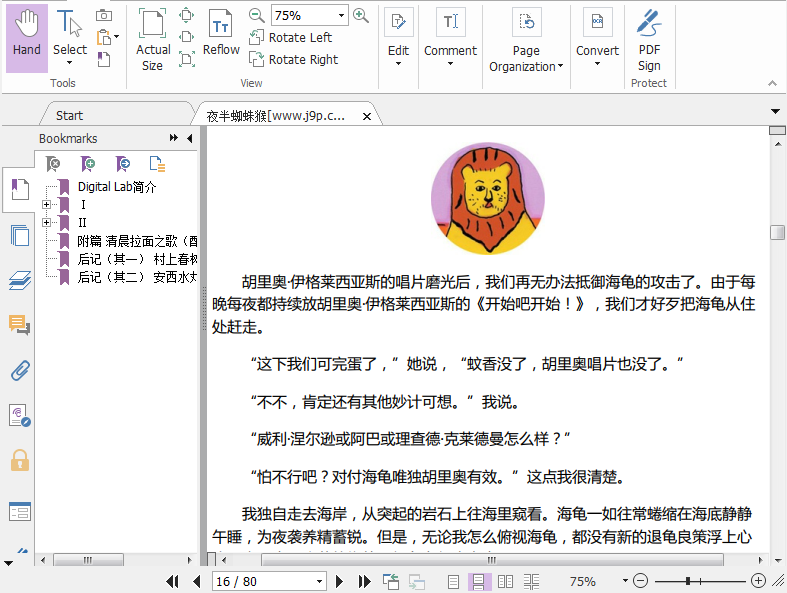The width and height of the screenshot is (787, 593).
Task: Open the Digital Lab简介 bookmark
Action: coord(117,187)
